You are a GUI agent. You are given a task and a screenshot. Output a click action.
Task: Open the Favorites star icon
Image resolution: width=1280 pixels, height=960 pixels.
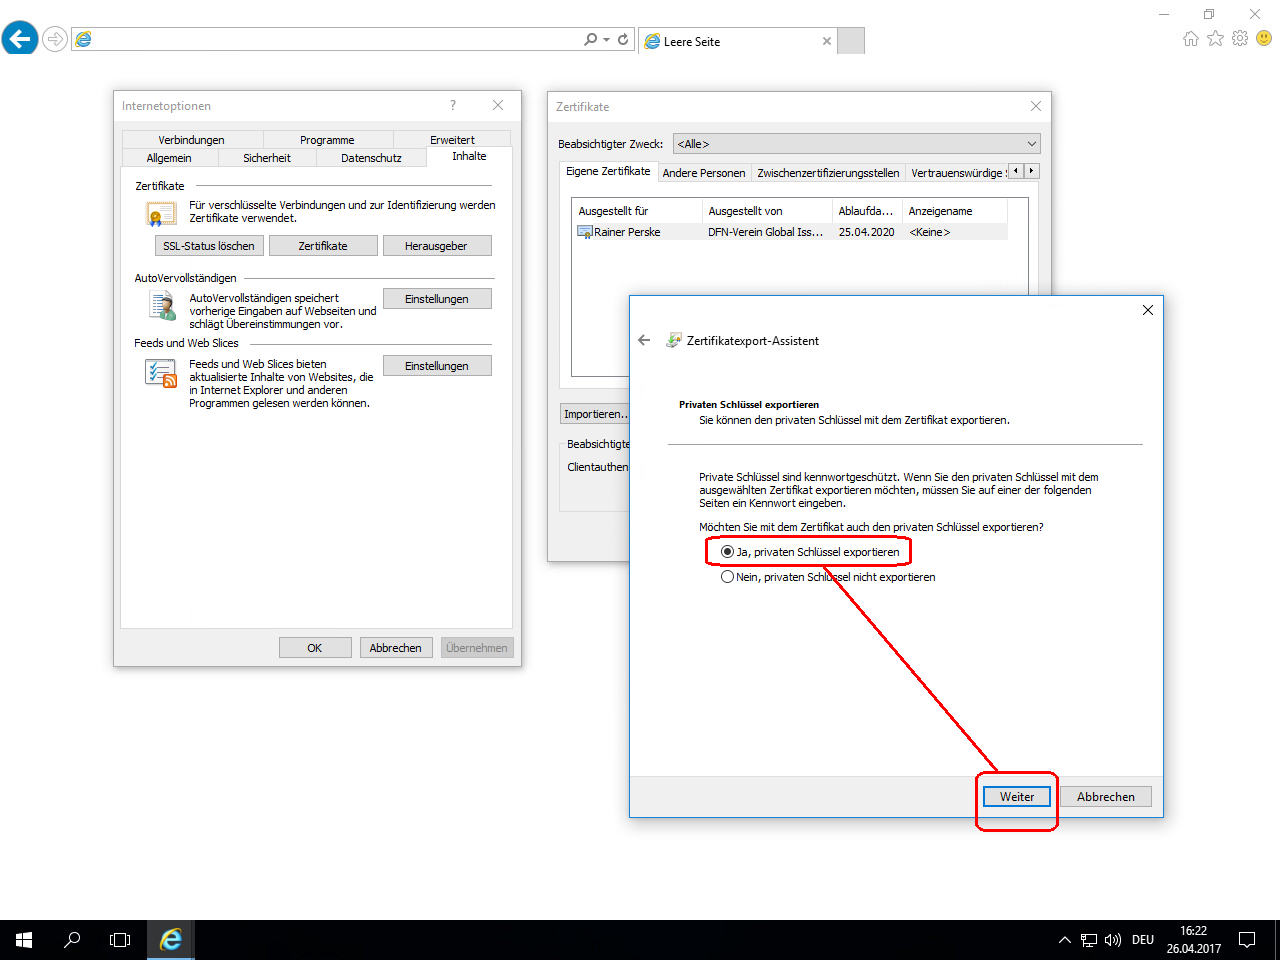[1215, 38]
